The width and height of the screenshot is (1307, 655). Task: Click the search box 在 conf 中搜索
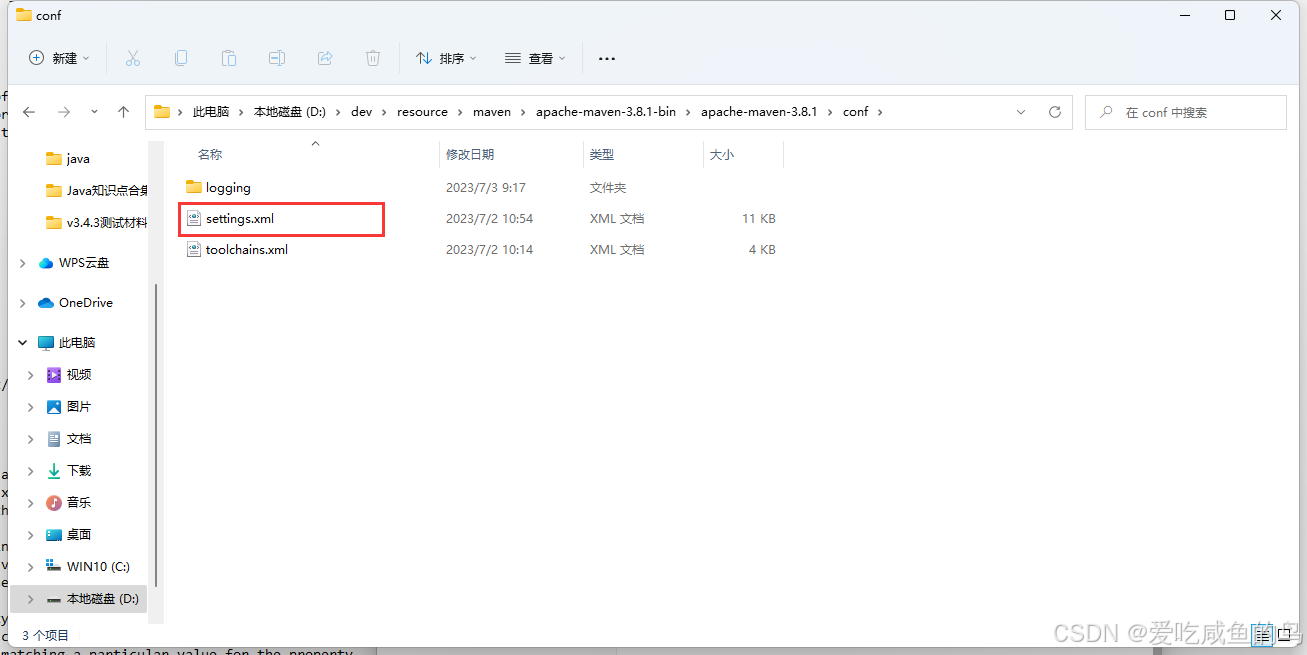click(x=1186, y=112)
